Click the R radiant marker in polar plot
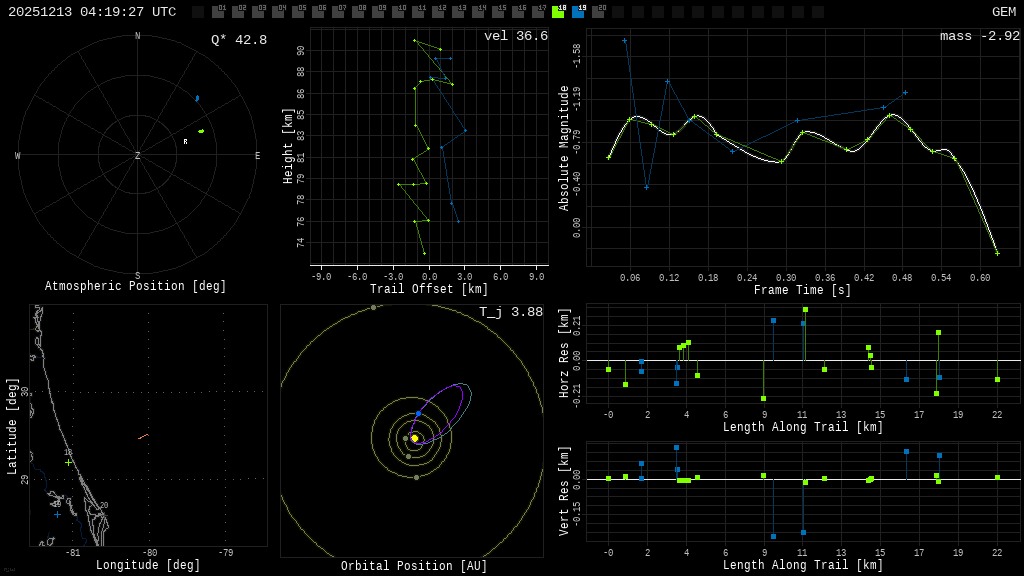Screen dimensions: 1024x576 [185, 142]
